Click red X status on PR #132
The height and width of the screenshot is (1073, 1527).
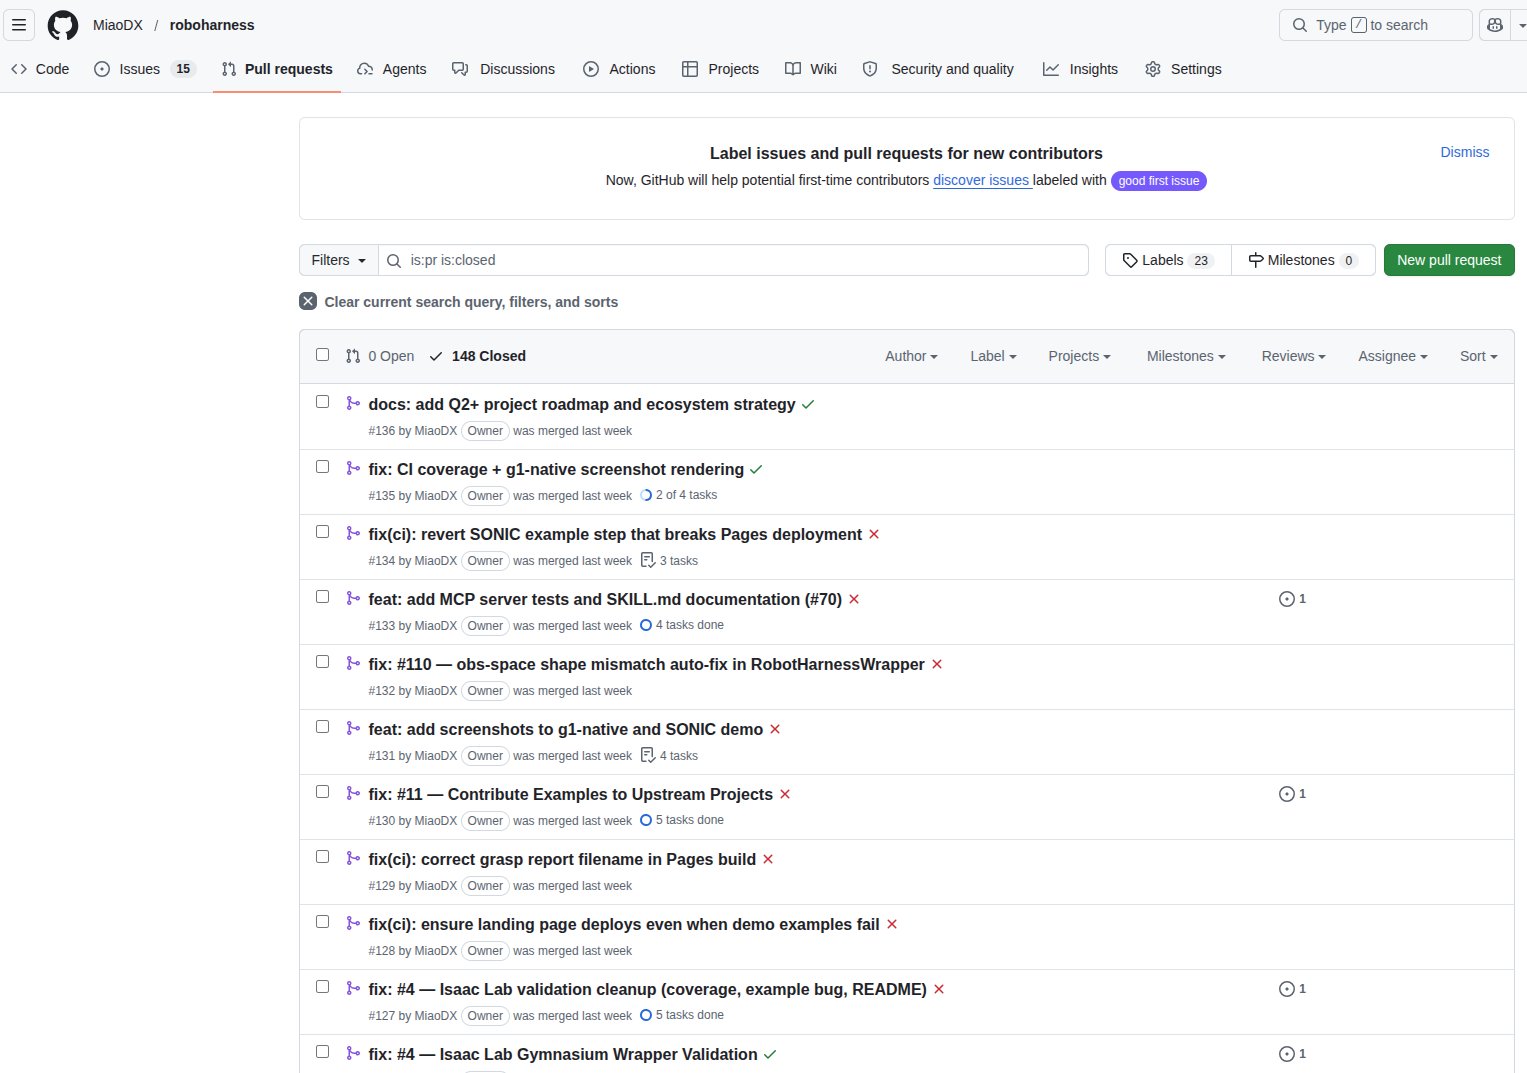click(x=937, y=664)
